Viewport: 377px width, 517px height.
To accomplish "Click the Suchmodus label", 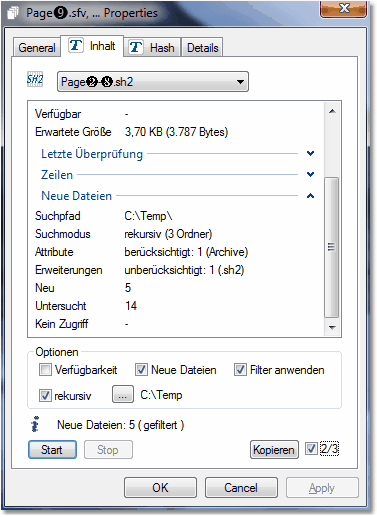I will 63,234.
